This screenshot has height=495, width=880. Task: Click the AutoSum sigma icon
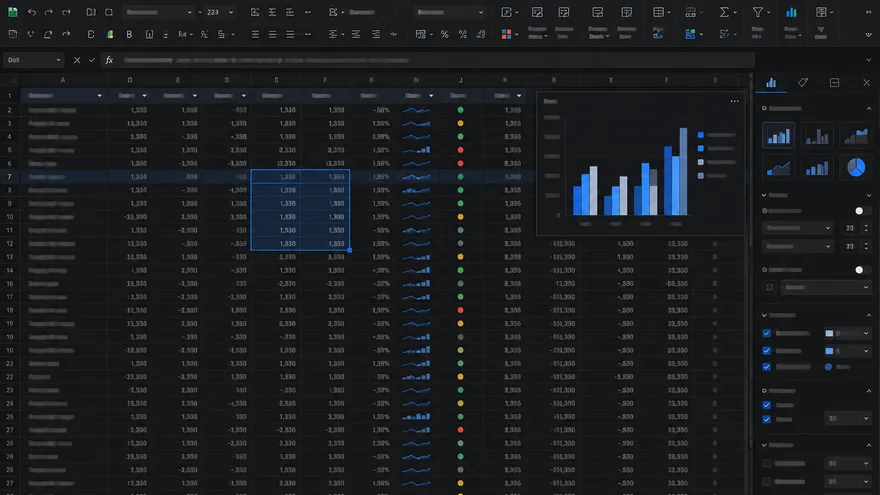pos(725,12)
